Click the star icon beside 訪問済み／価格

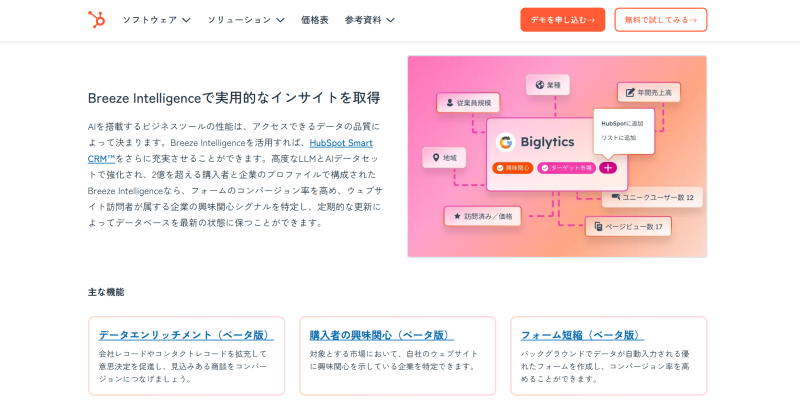click(x=457, y=216)
